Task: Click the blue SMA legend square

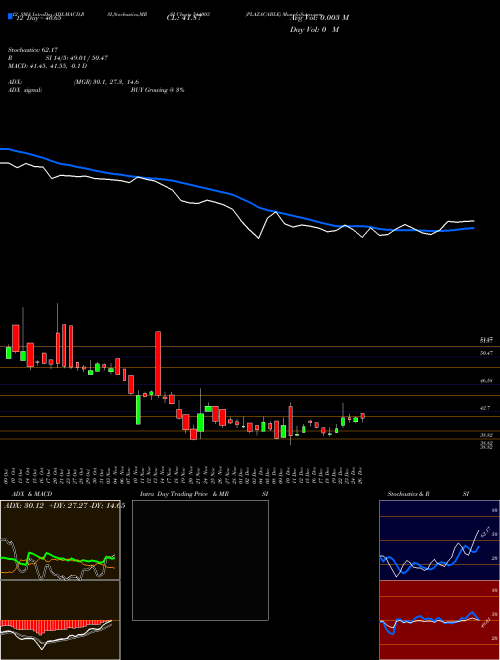Action: pos(10,16)
